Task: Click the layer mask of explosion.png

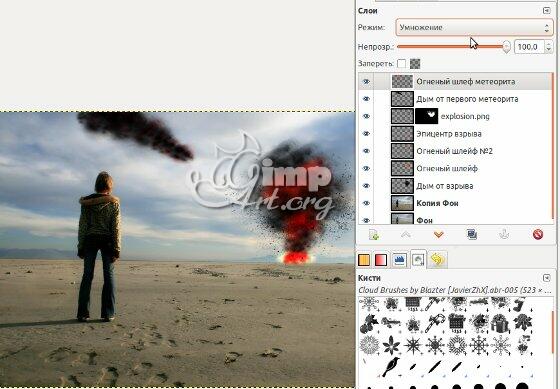Action: tap(426, 116)
